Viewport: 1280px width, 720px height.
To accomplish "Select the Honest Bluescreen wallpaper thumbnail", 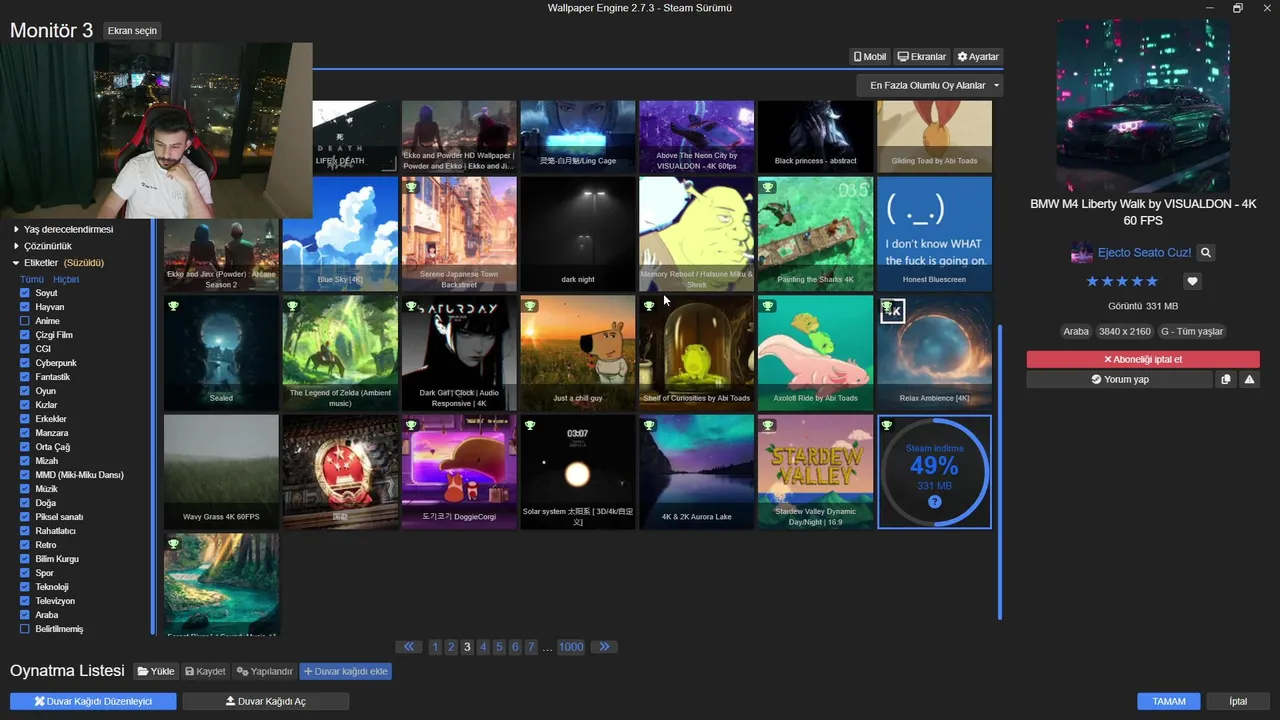I will (x=935, y=234).
